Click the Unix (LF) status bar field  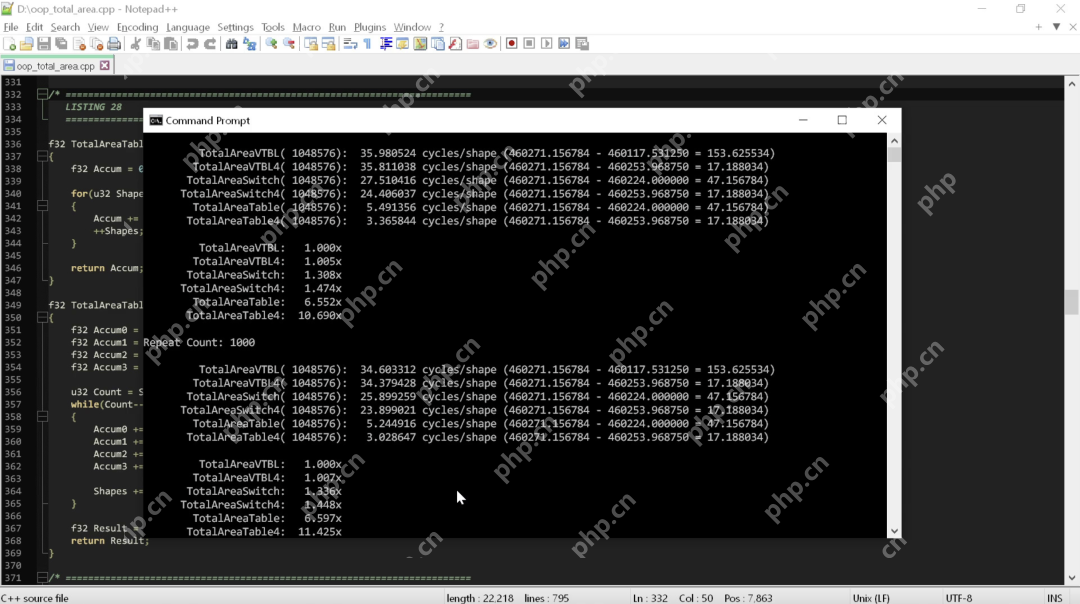(871, 598)
